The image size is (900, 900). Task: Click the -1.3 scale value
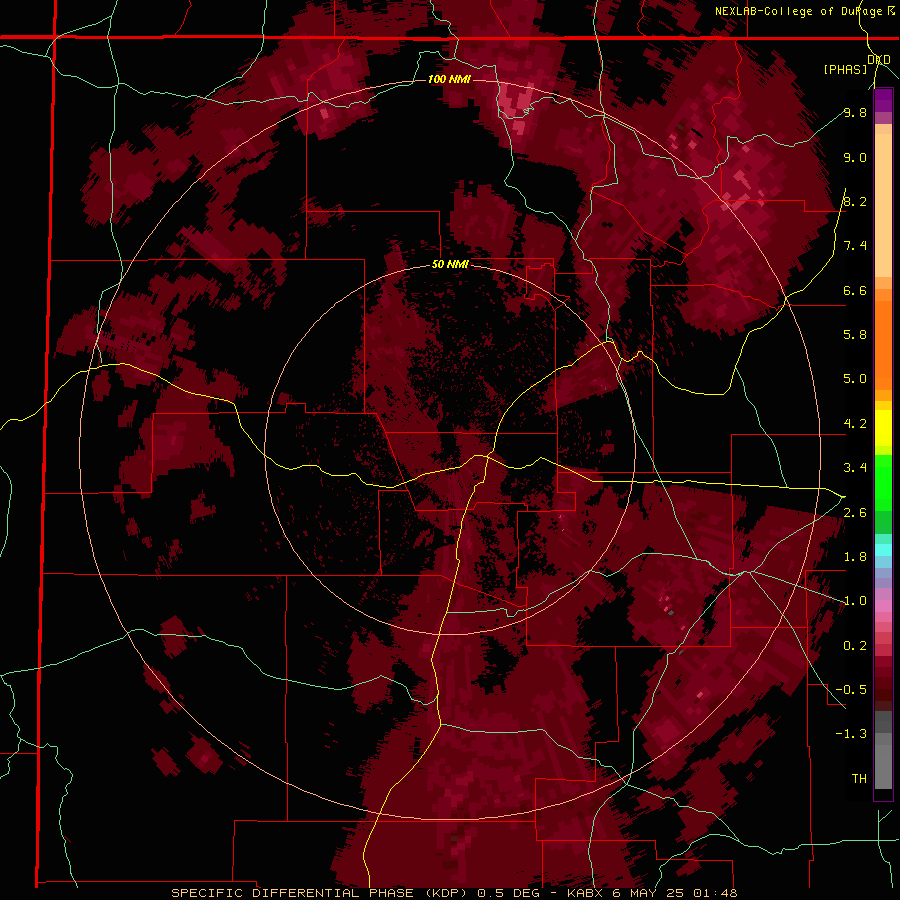(x=851, y=734)
